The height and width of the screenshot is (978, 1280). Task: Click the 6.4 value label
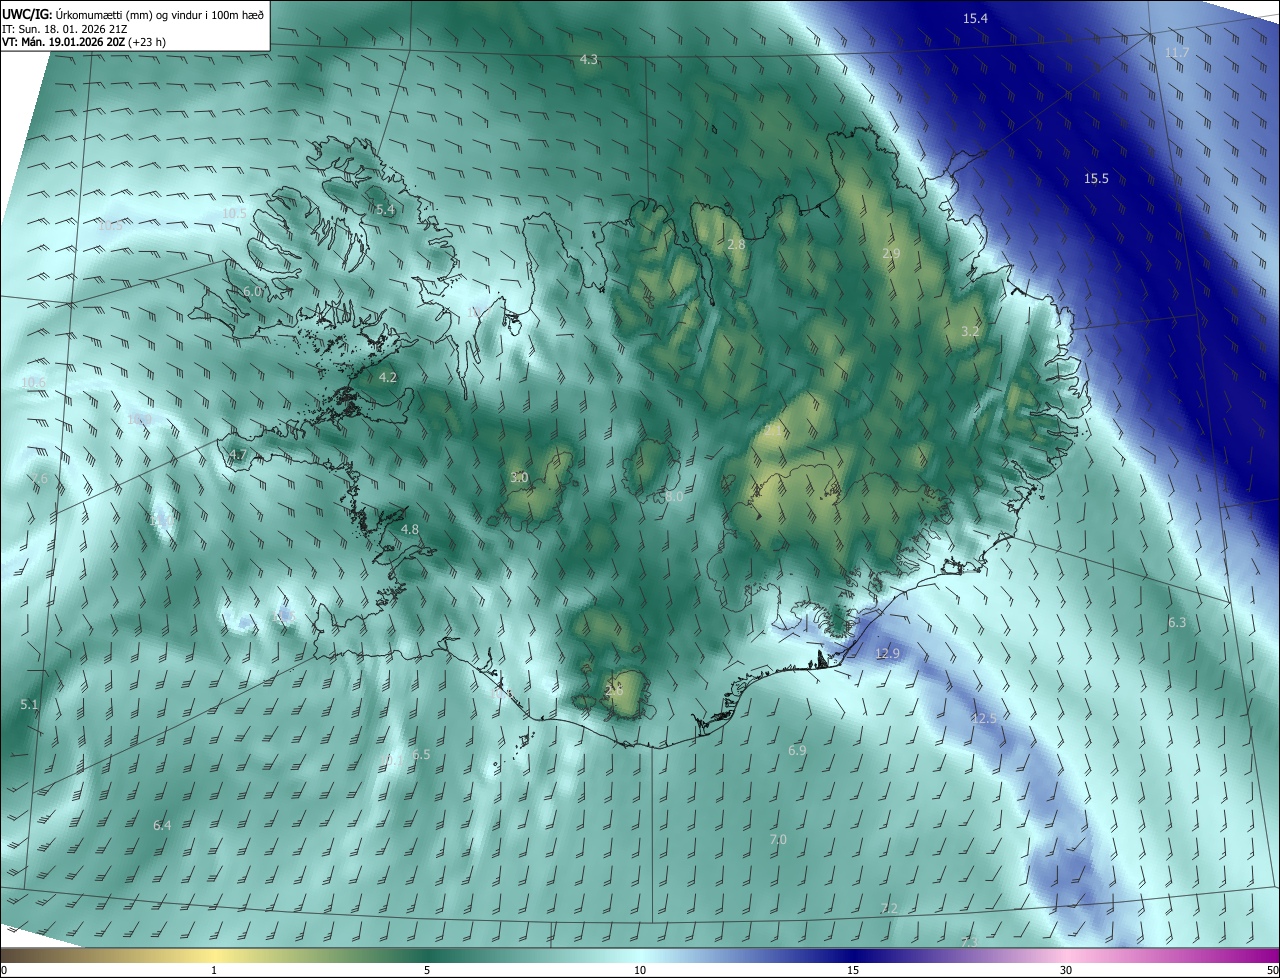click(x=162, y=826)
